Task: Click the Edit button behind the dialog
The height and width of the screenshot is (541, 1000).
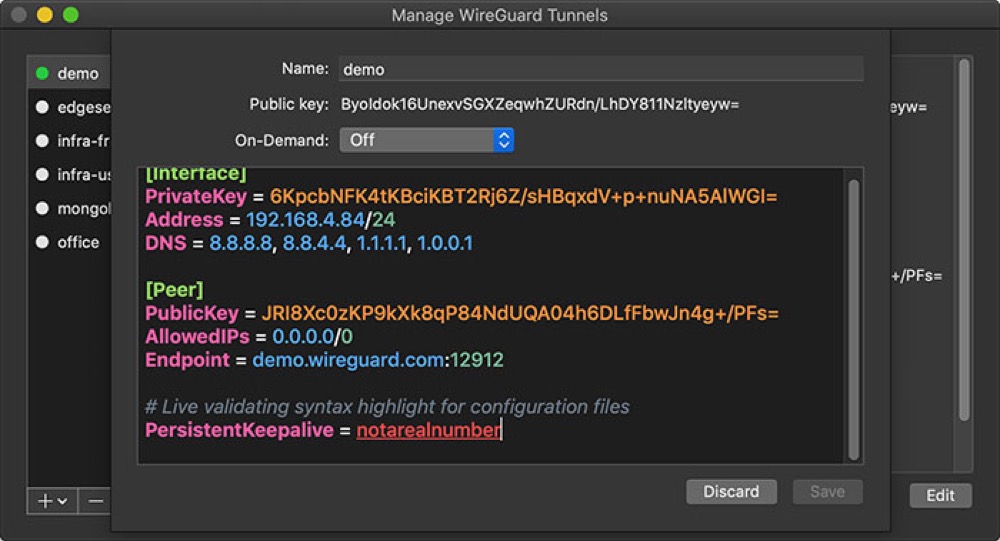Action: tap(940, 496)
